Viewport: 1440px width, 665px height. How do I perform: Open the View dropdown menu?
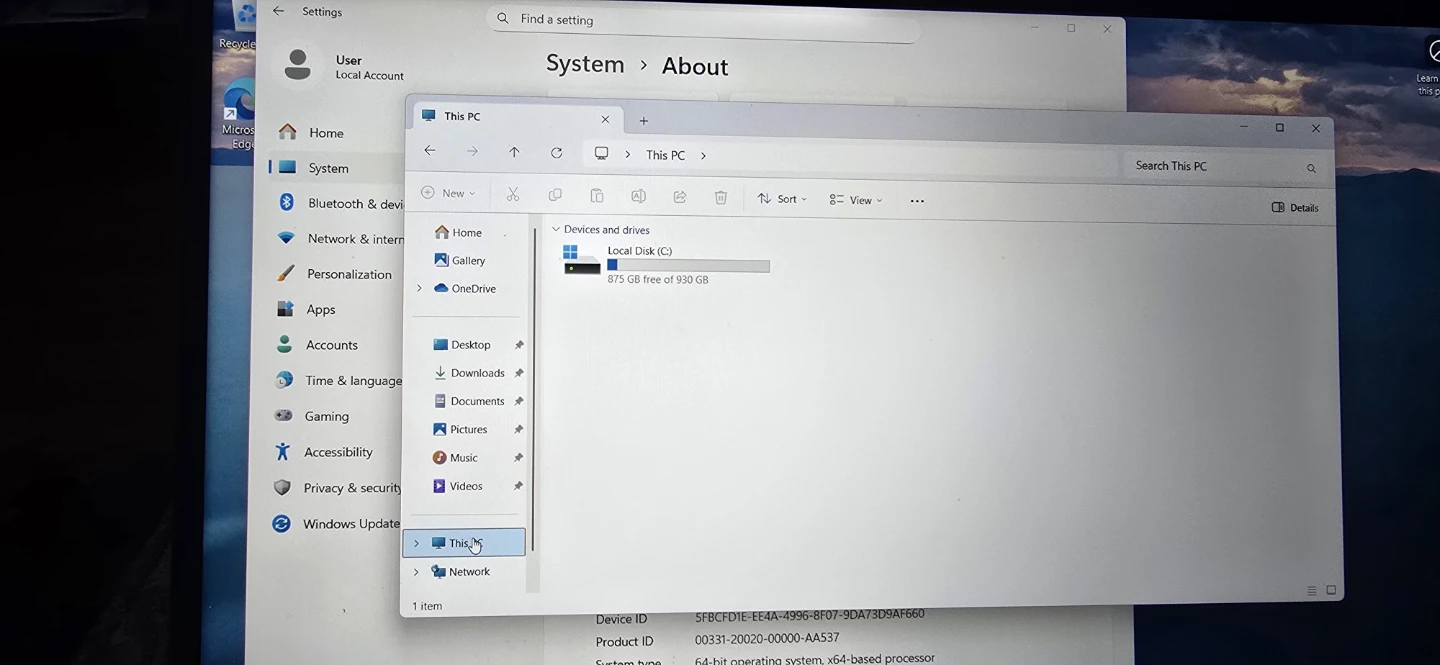click(856, 200)
